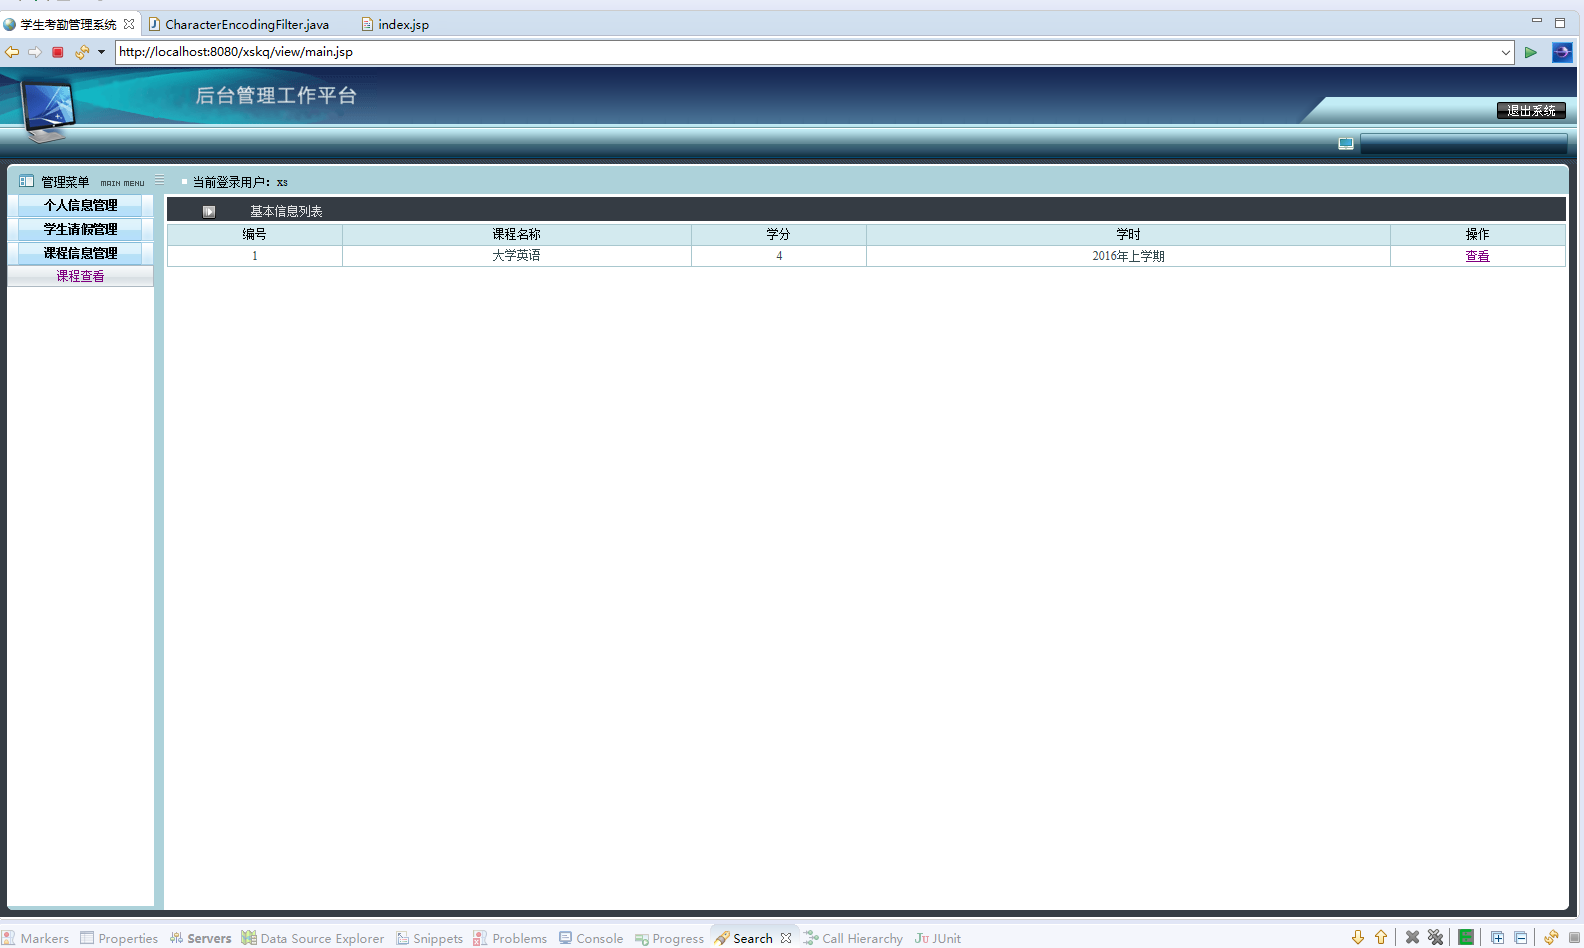Open the Snippets view tab
Viewport: 1584px width, 948px height.
[429, 938]
